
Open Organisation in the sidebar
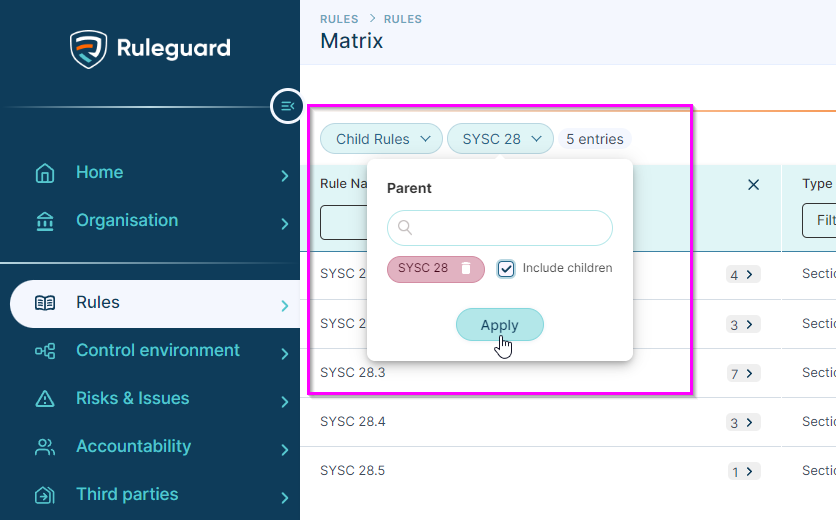point(127,220)
